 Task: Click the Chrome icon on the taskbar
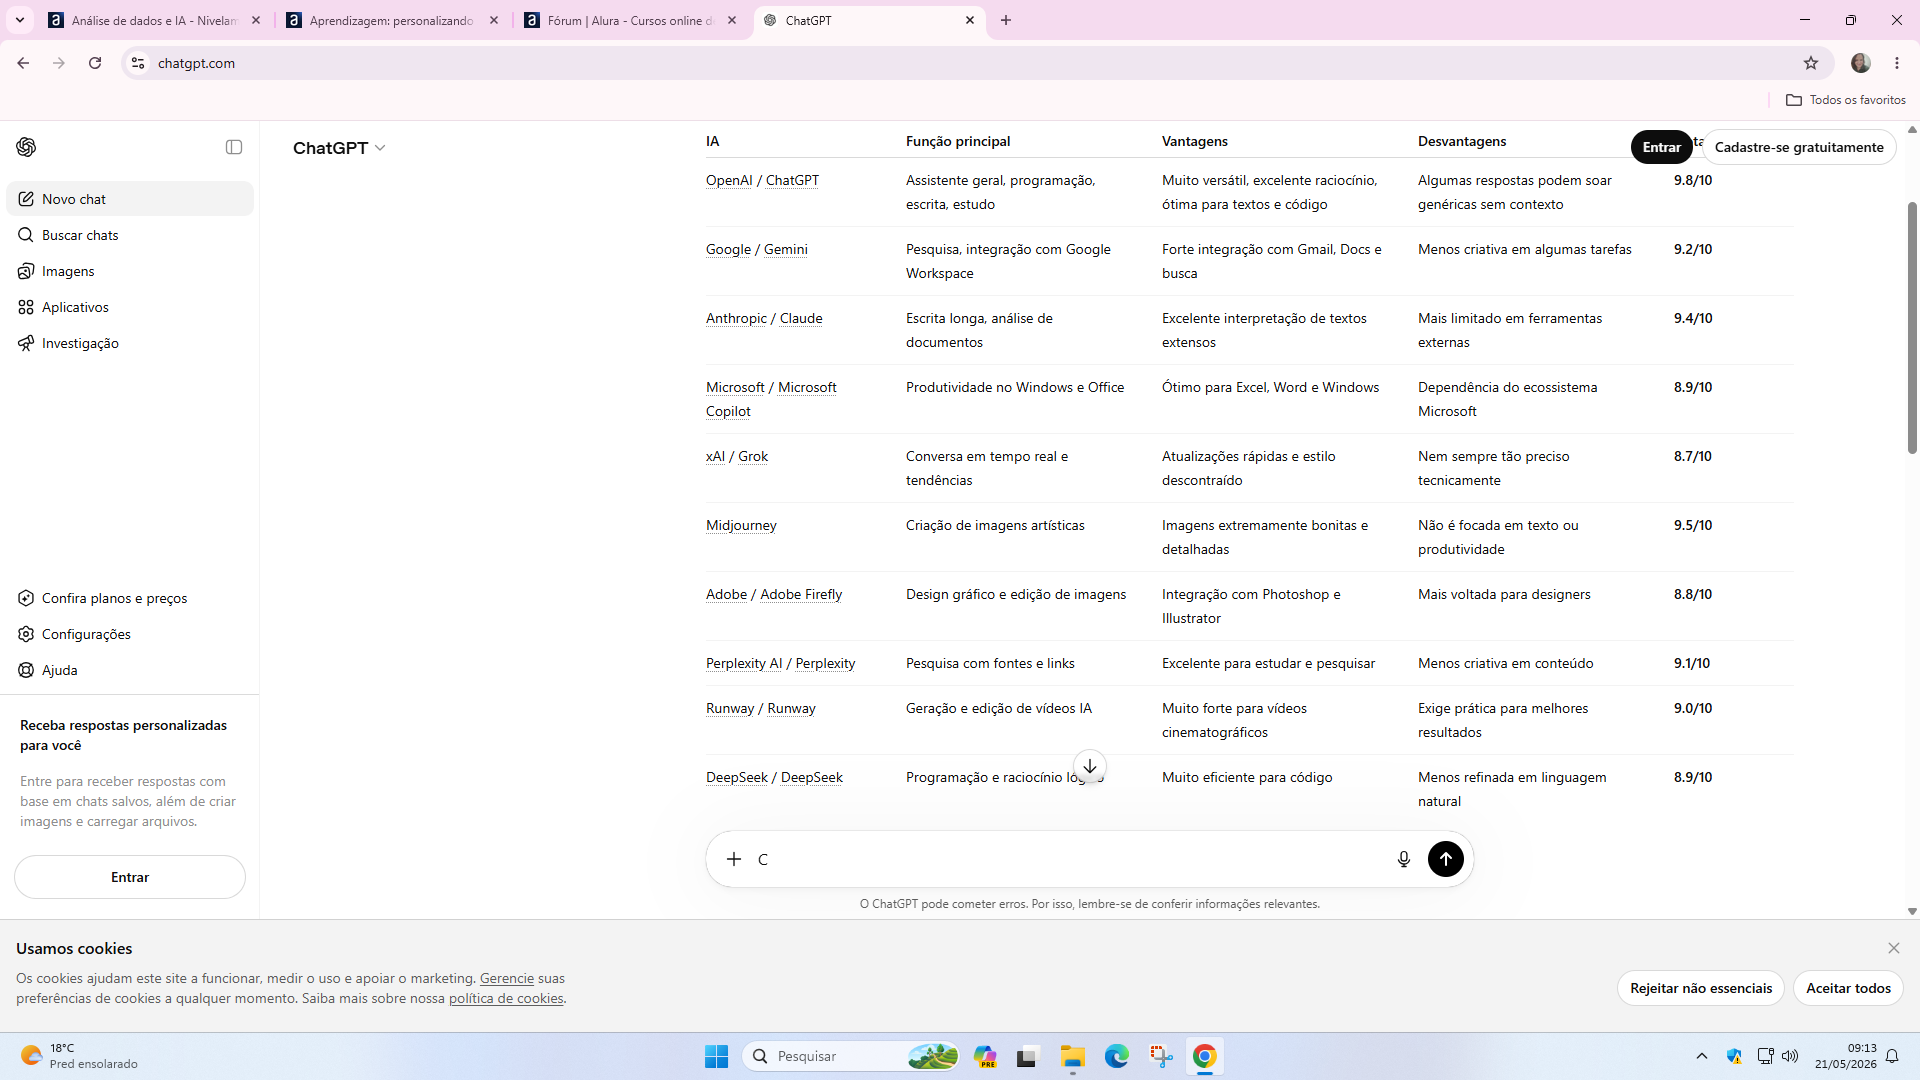click(1205, 1056)
